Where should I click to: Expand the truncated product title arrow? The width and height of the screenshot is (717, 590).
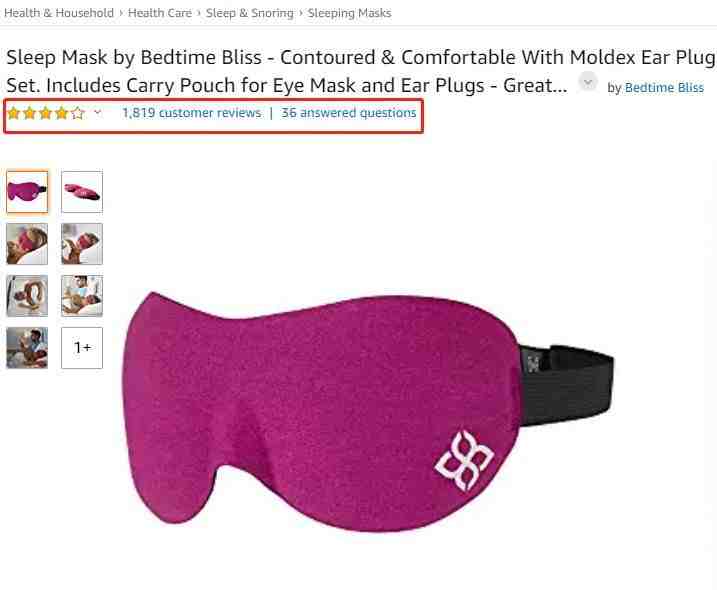click(588, 83)
